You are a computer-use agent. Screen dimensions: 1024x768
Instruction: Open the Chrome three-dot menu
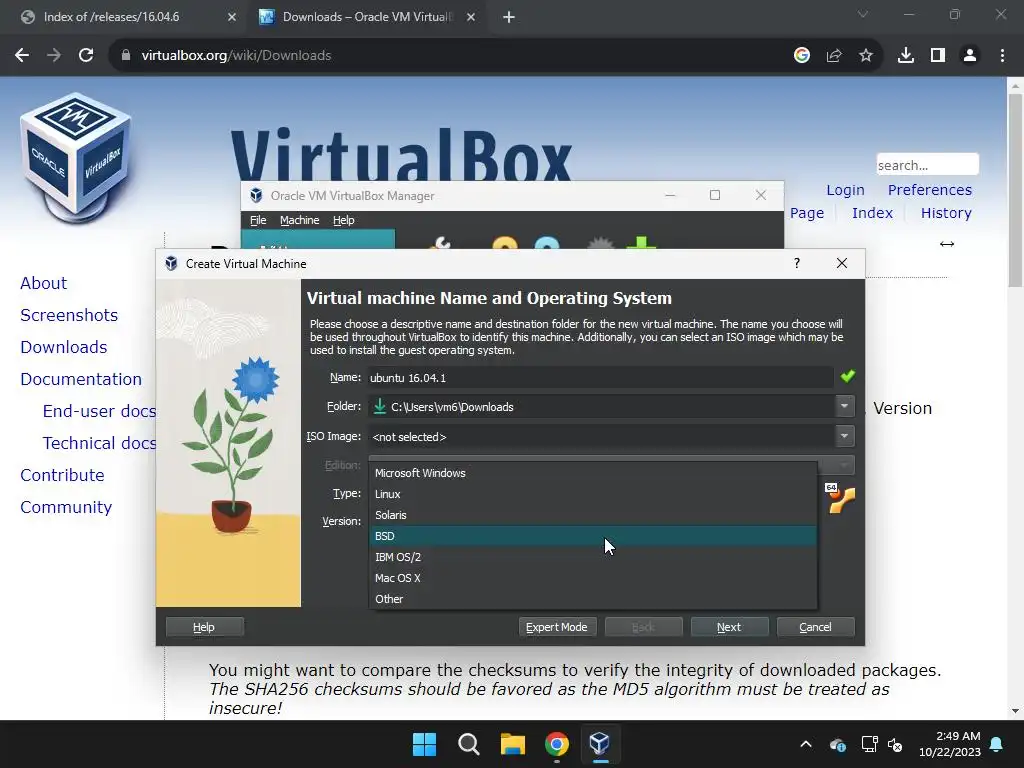[1002, 56]
